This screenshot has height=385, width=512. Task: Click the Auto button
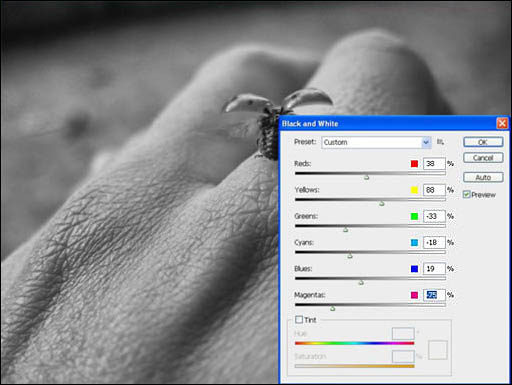(483, 177)
